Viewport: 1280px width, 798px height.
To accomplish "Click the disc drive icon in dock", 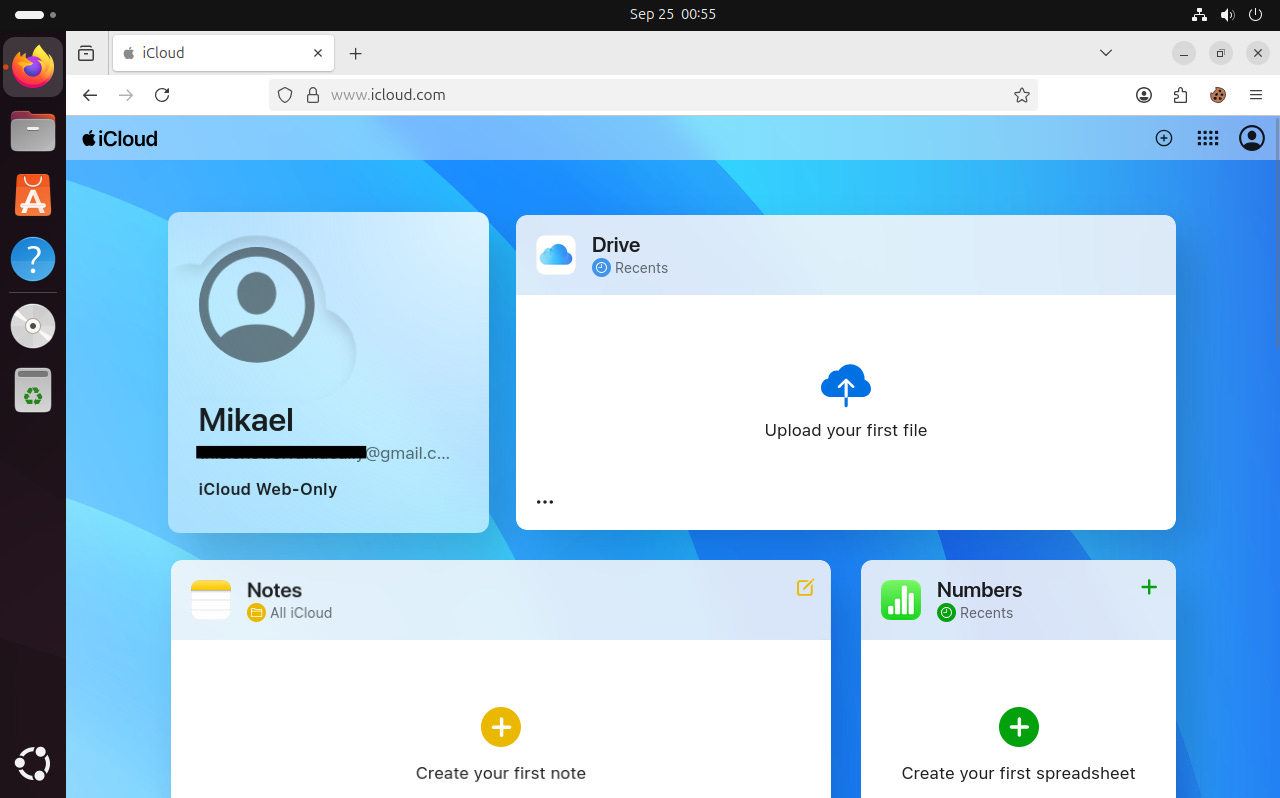I will tap(33, 326).
